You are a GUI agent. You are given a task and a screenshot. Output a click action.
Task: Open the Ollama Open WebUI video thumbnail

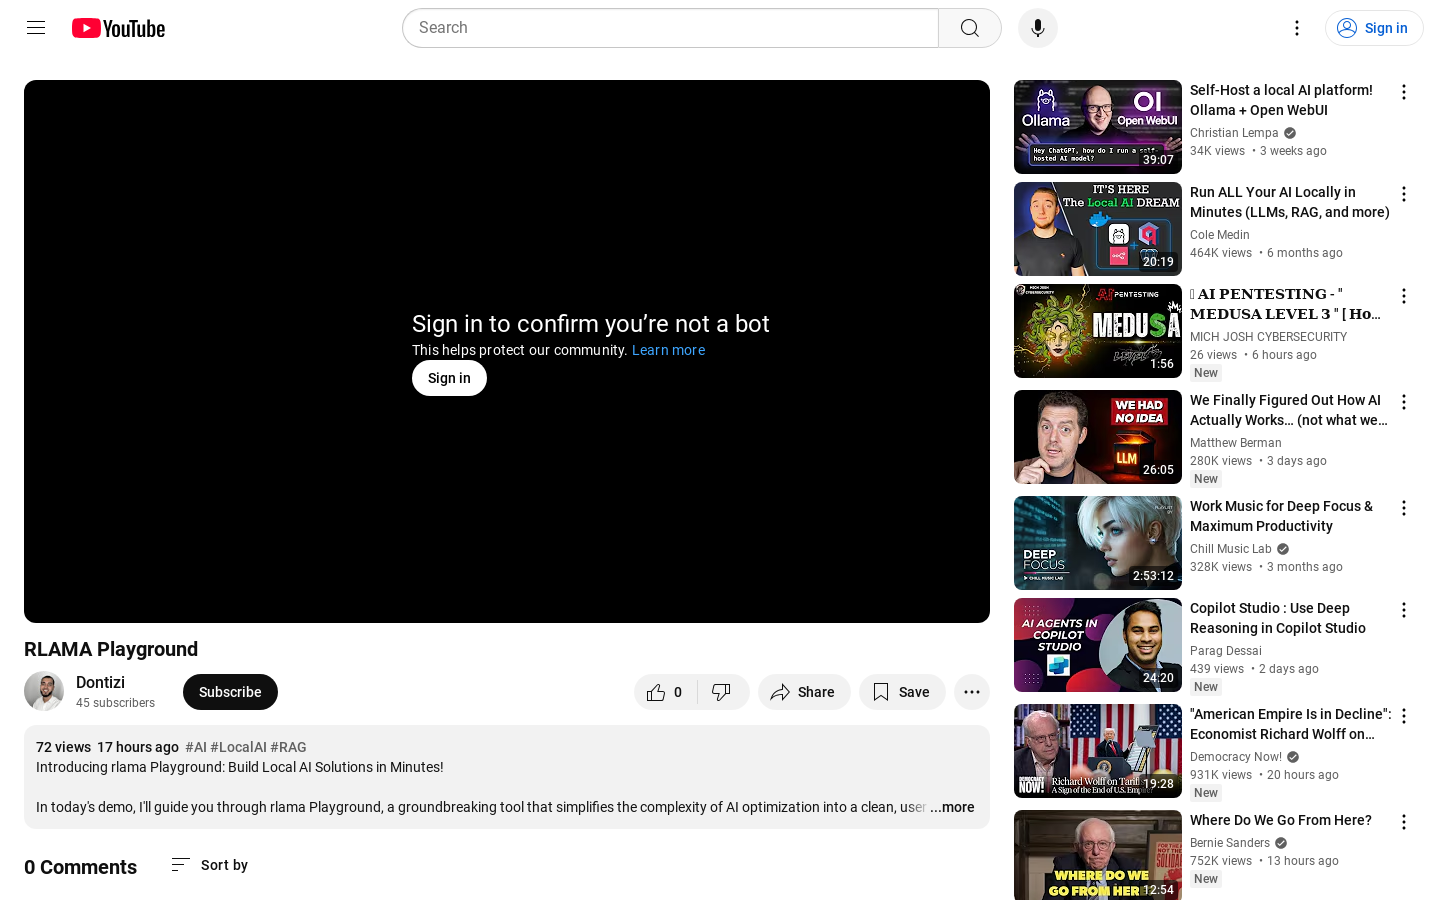(1098, 127)
